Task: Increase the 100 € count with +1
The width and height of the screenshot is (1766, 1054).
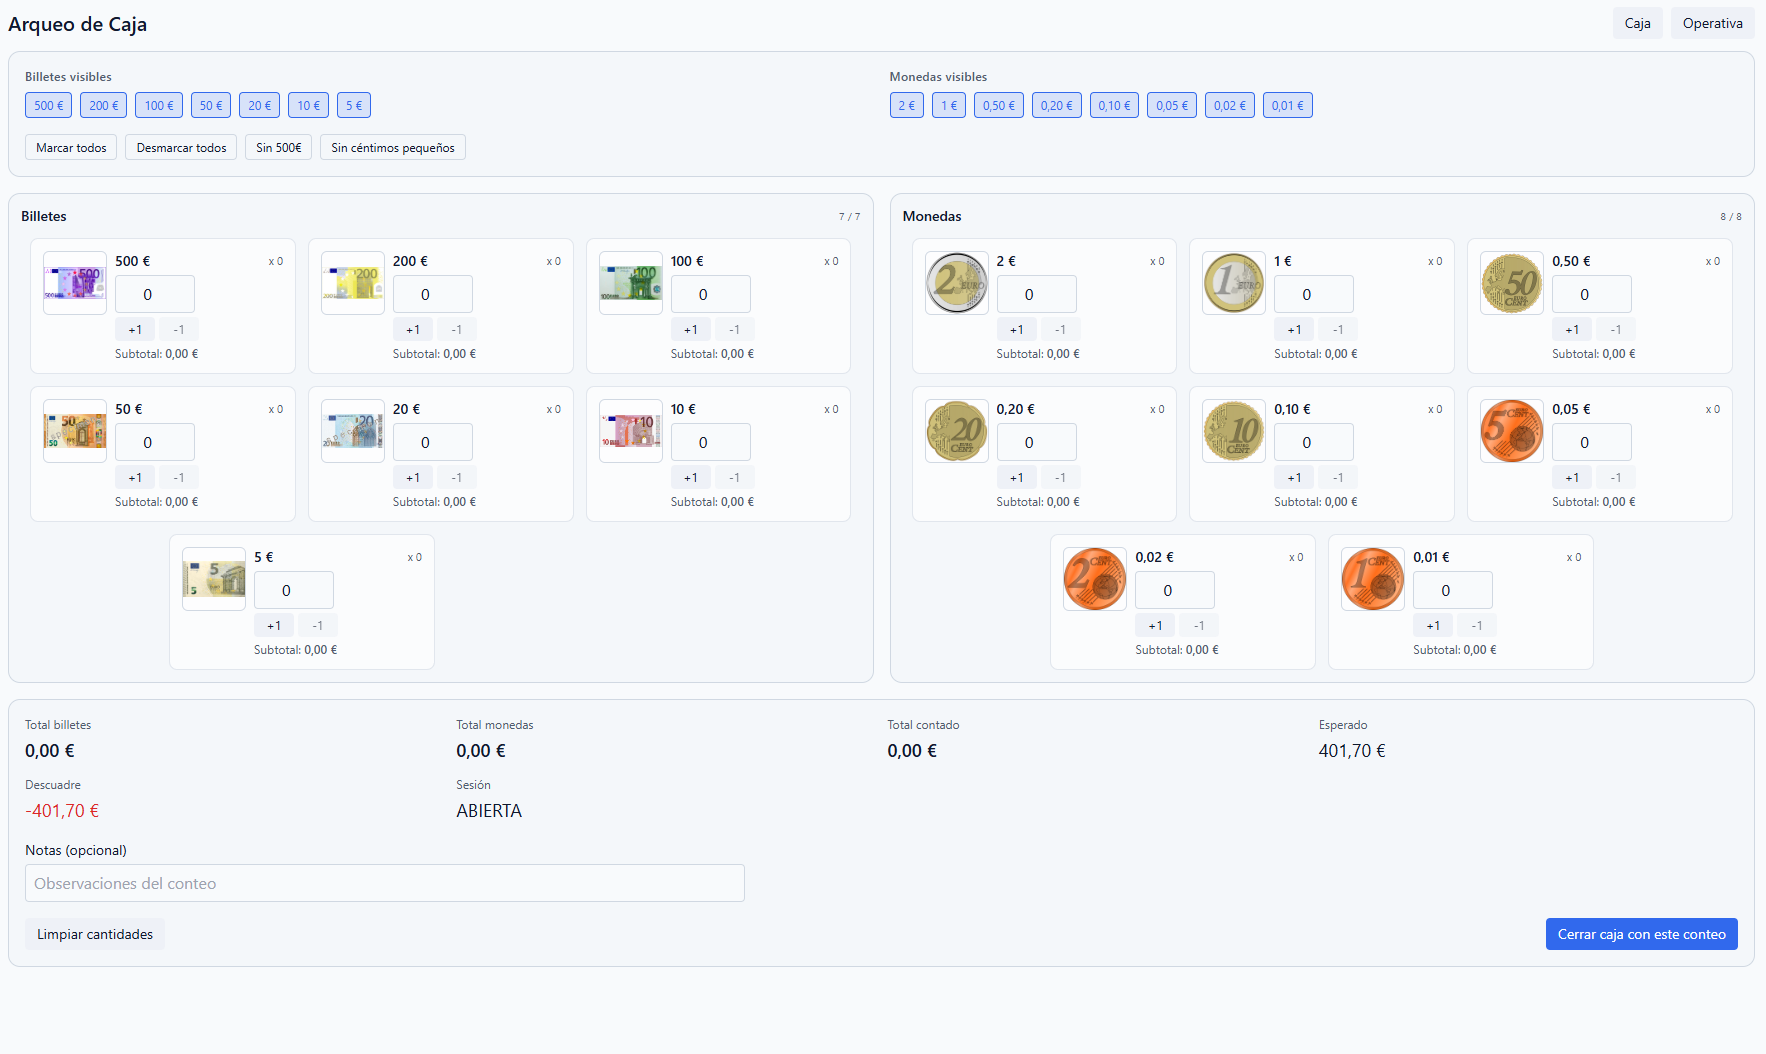Action: point(690,329)
